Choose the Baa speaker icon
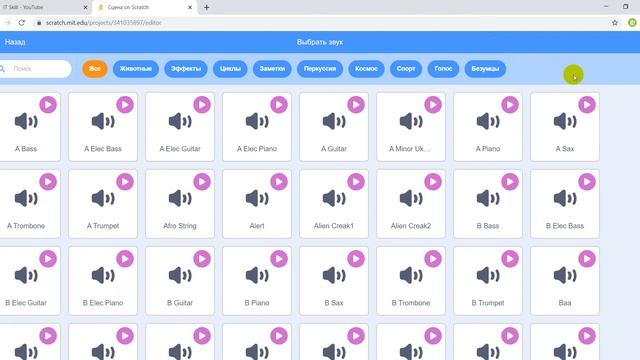This screenshot has width=640, height=360. (565, 276)
